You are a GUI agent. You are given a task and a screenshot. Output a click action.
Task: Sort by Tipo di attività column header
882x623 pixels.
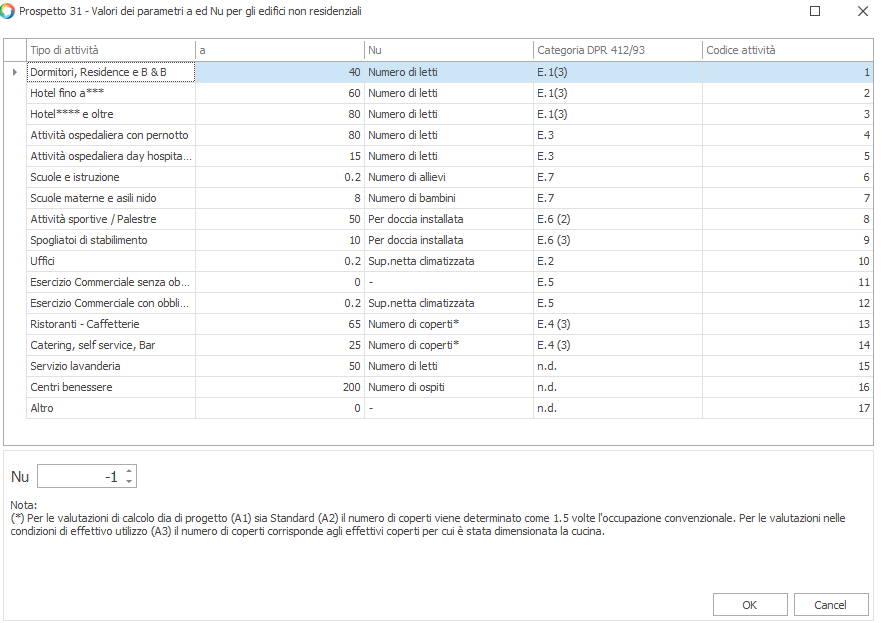110,50
